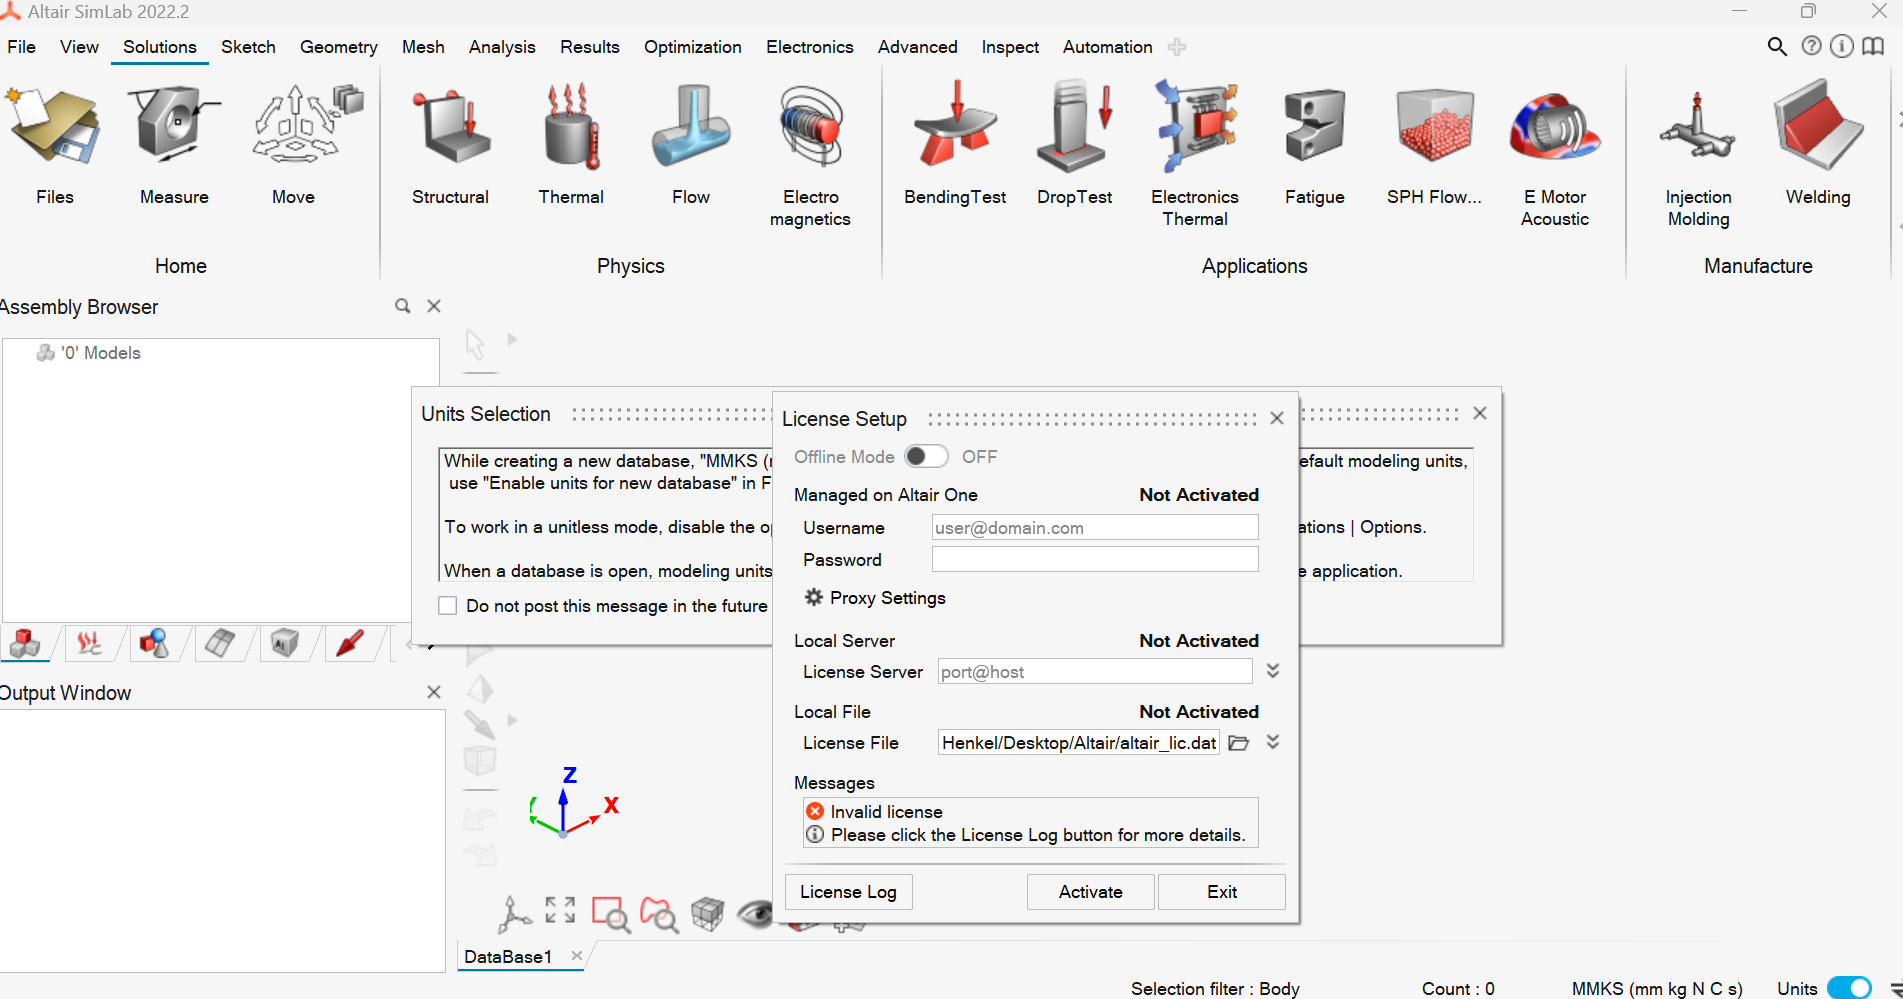Image resolution: width=1903 pixels, height=999 pixels.
Task: Click the red arrow tab below the Assembly Browser
Action: pos(349,643)
